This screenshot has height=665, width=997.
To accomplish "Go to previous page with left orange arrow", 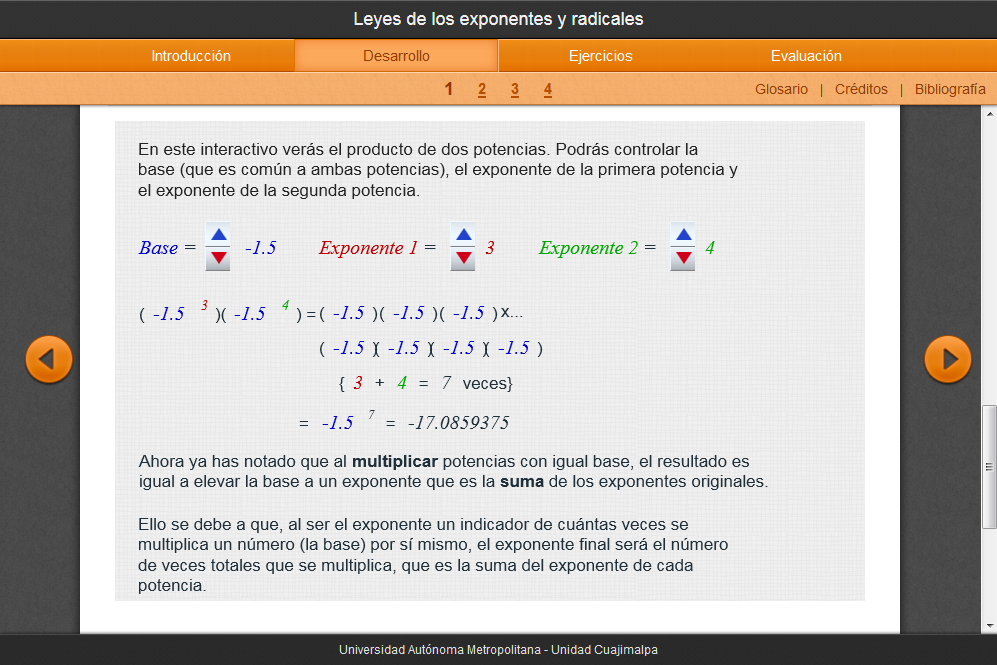I will point(49,360).
